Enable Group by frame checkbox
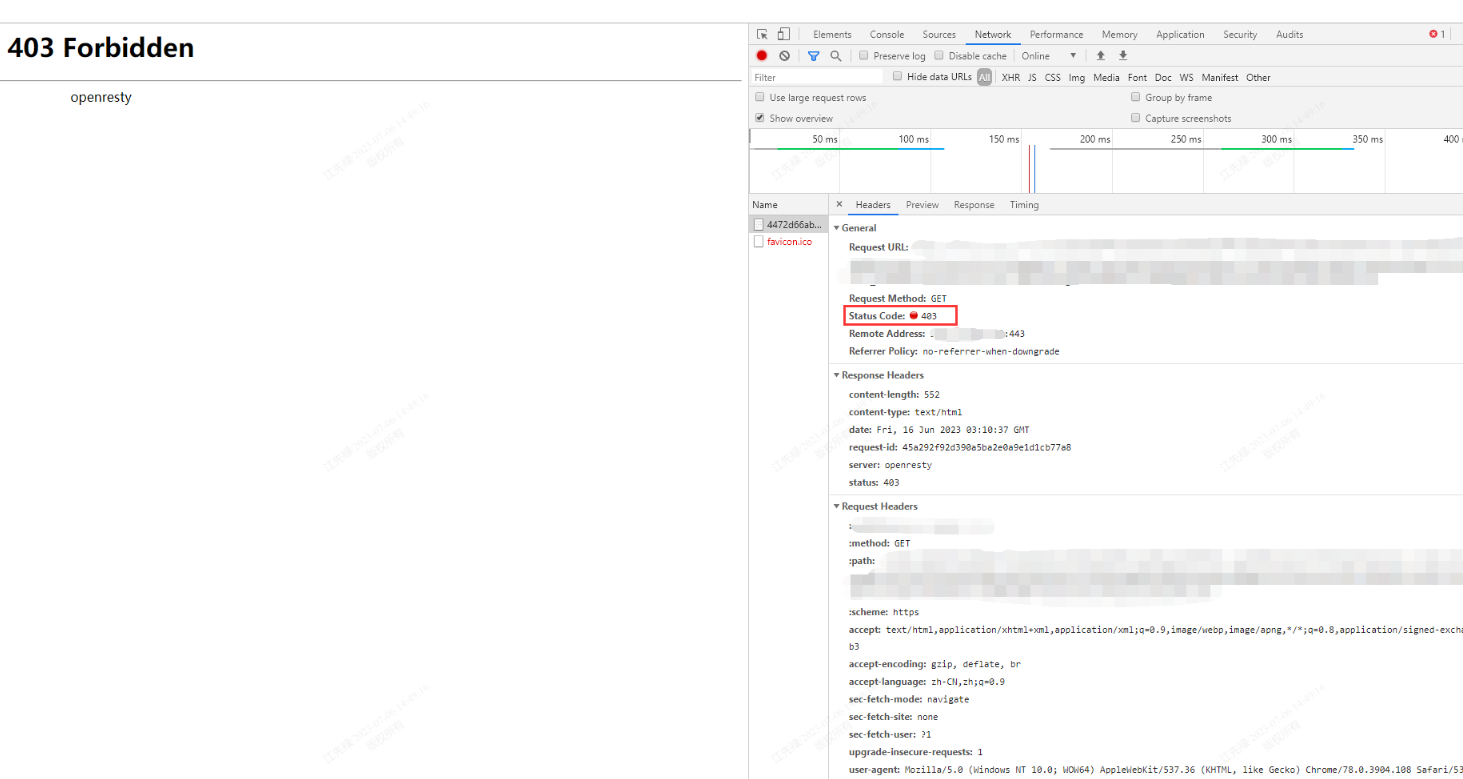 [1136, 97]
